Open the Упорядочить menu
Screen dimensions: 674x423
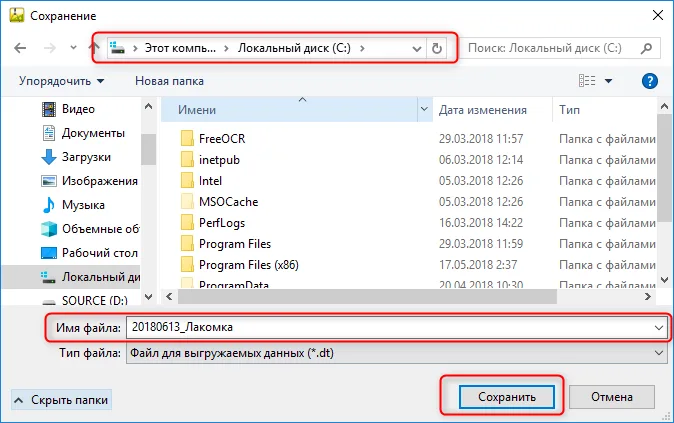coord(61,81)
